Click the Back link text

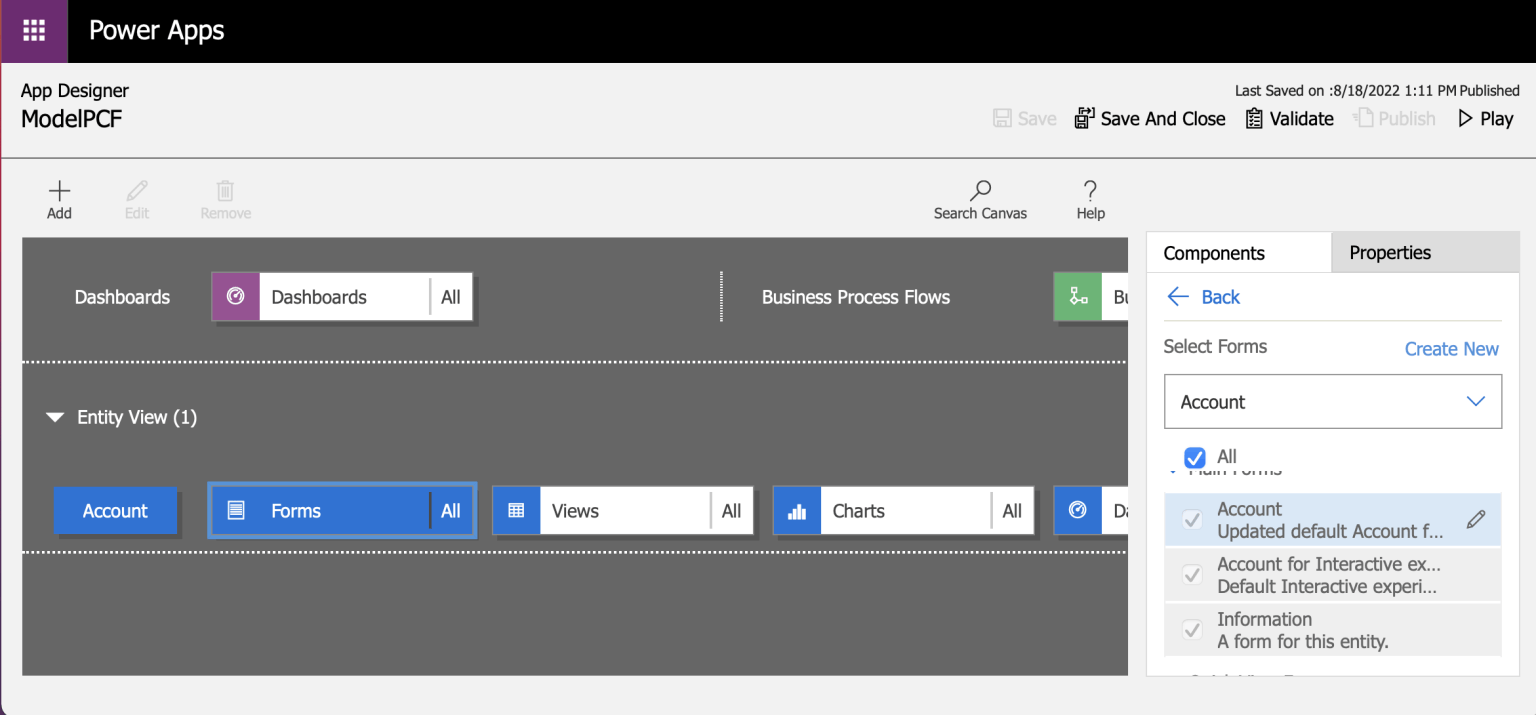tap(1221, 297)
